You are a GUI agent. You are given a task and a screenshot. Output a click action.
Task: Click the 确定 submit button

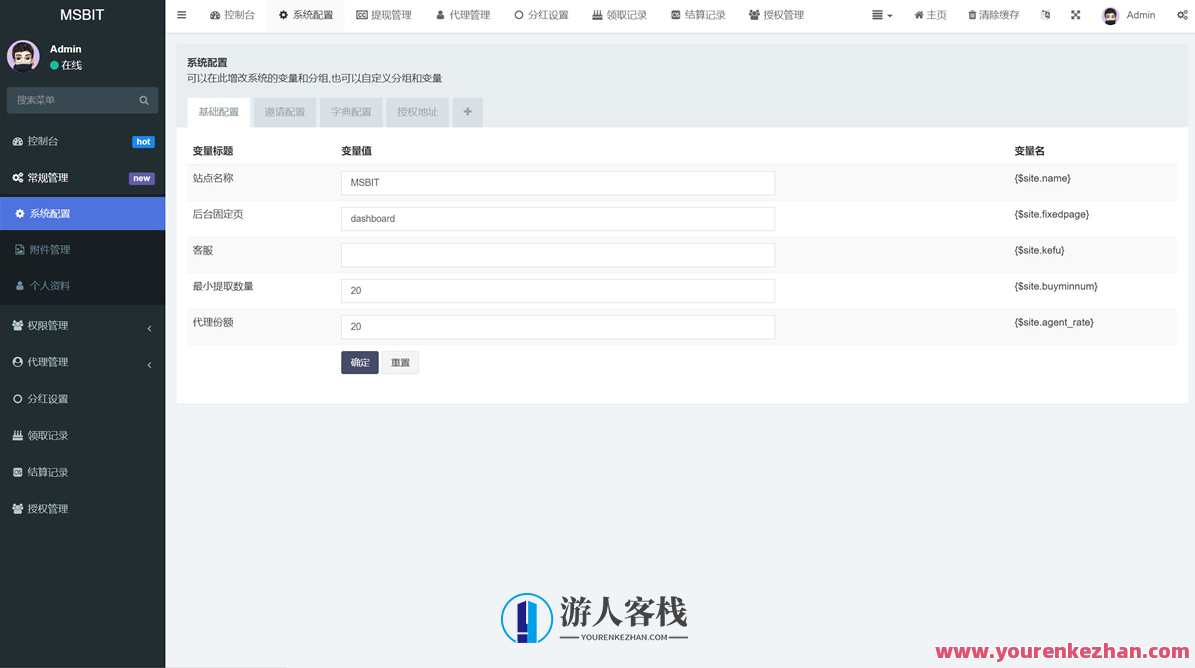(x=359, y=363)
